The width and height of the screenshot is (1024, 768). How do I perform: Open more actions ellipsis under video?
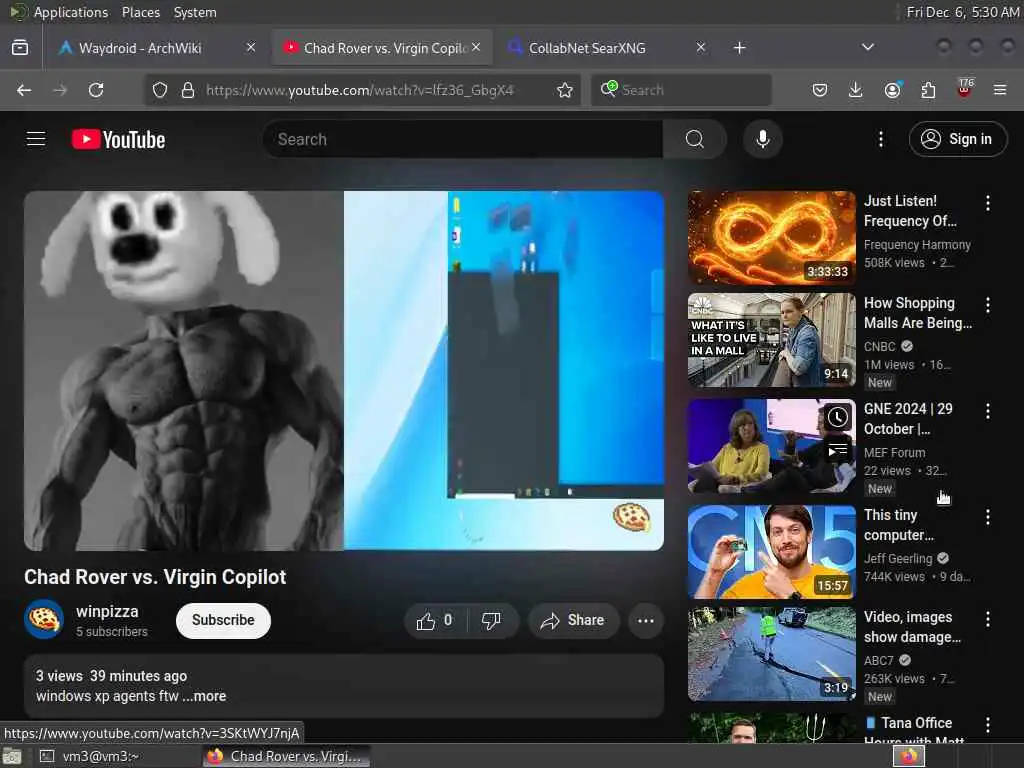click(645, 620)
